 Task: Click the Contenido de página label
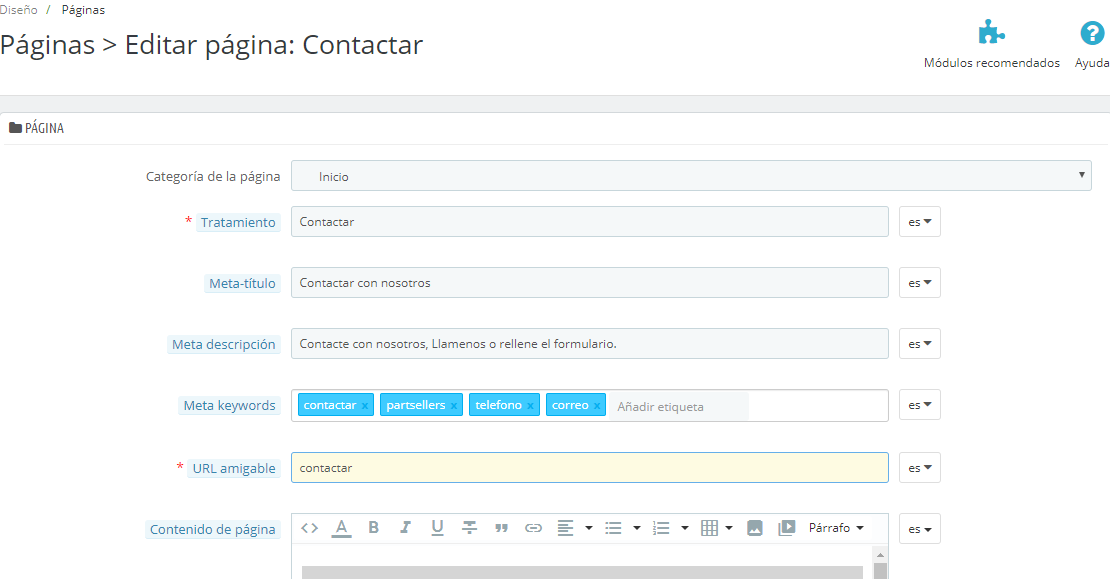[212, 529]
